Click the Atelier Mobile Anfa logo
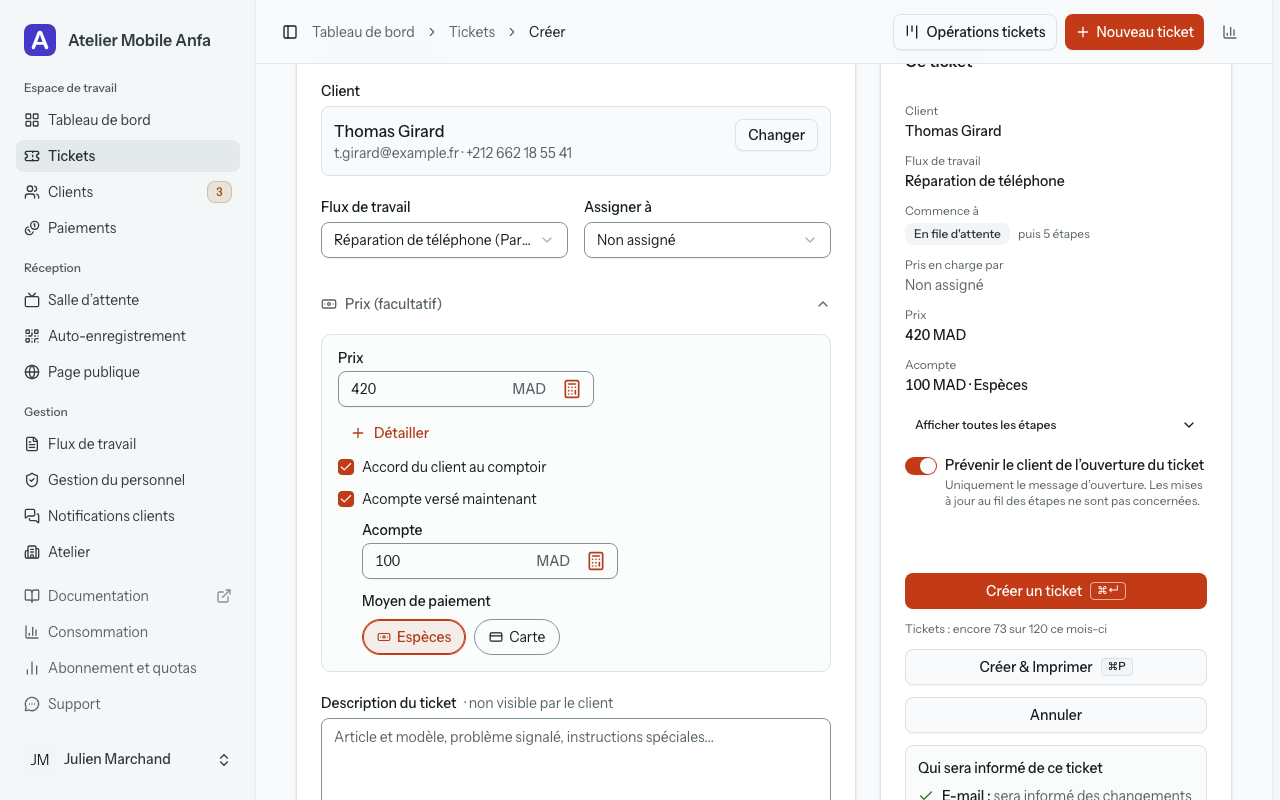 (x=40, y=40)
